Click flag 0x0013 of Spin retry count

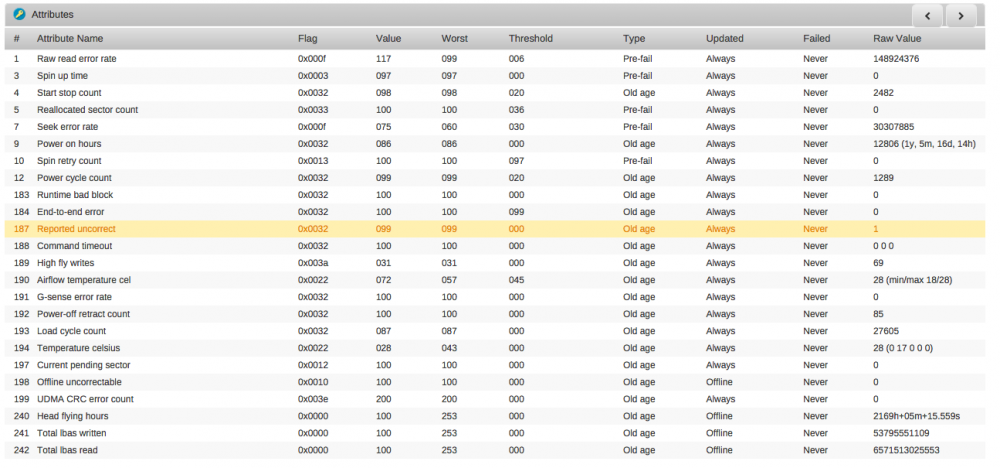point(313,161)
